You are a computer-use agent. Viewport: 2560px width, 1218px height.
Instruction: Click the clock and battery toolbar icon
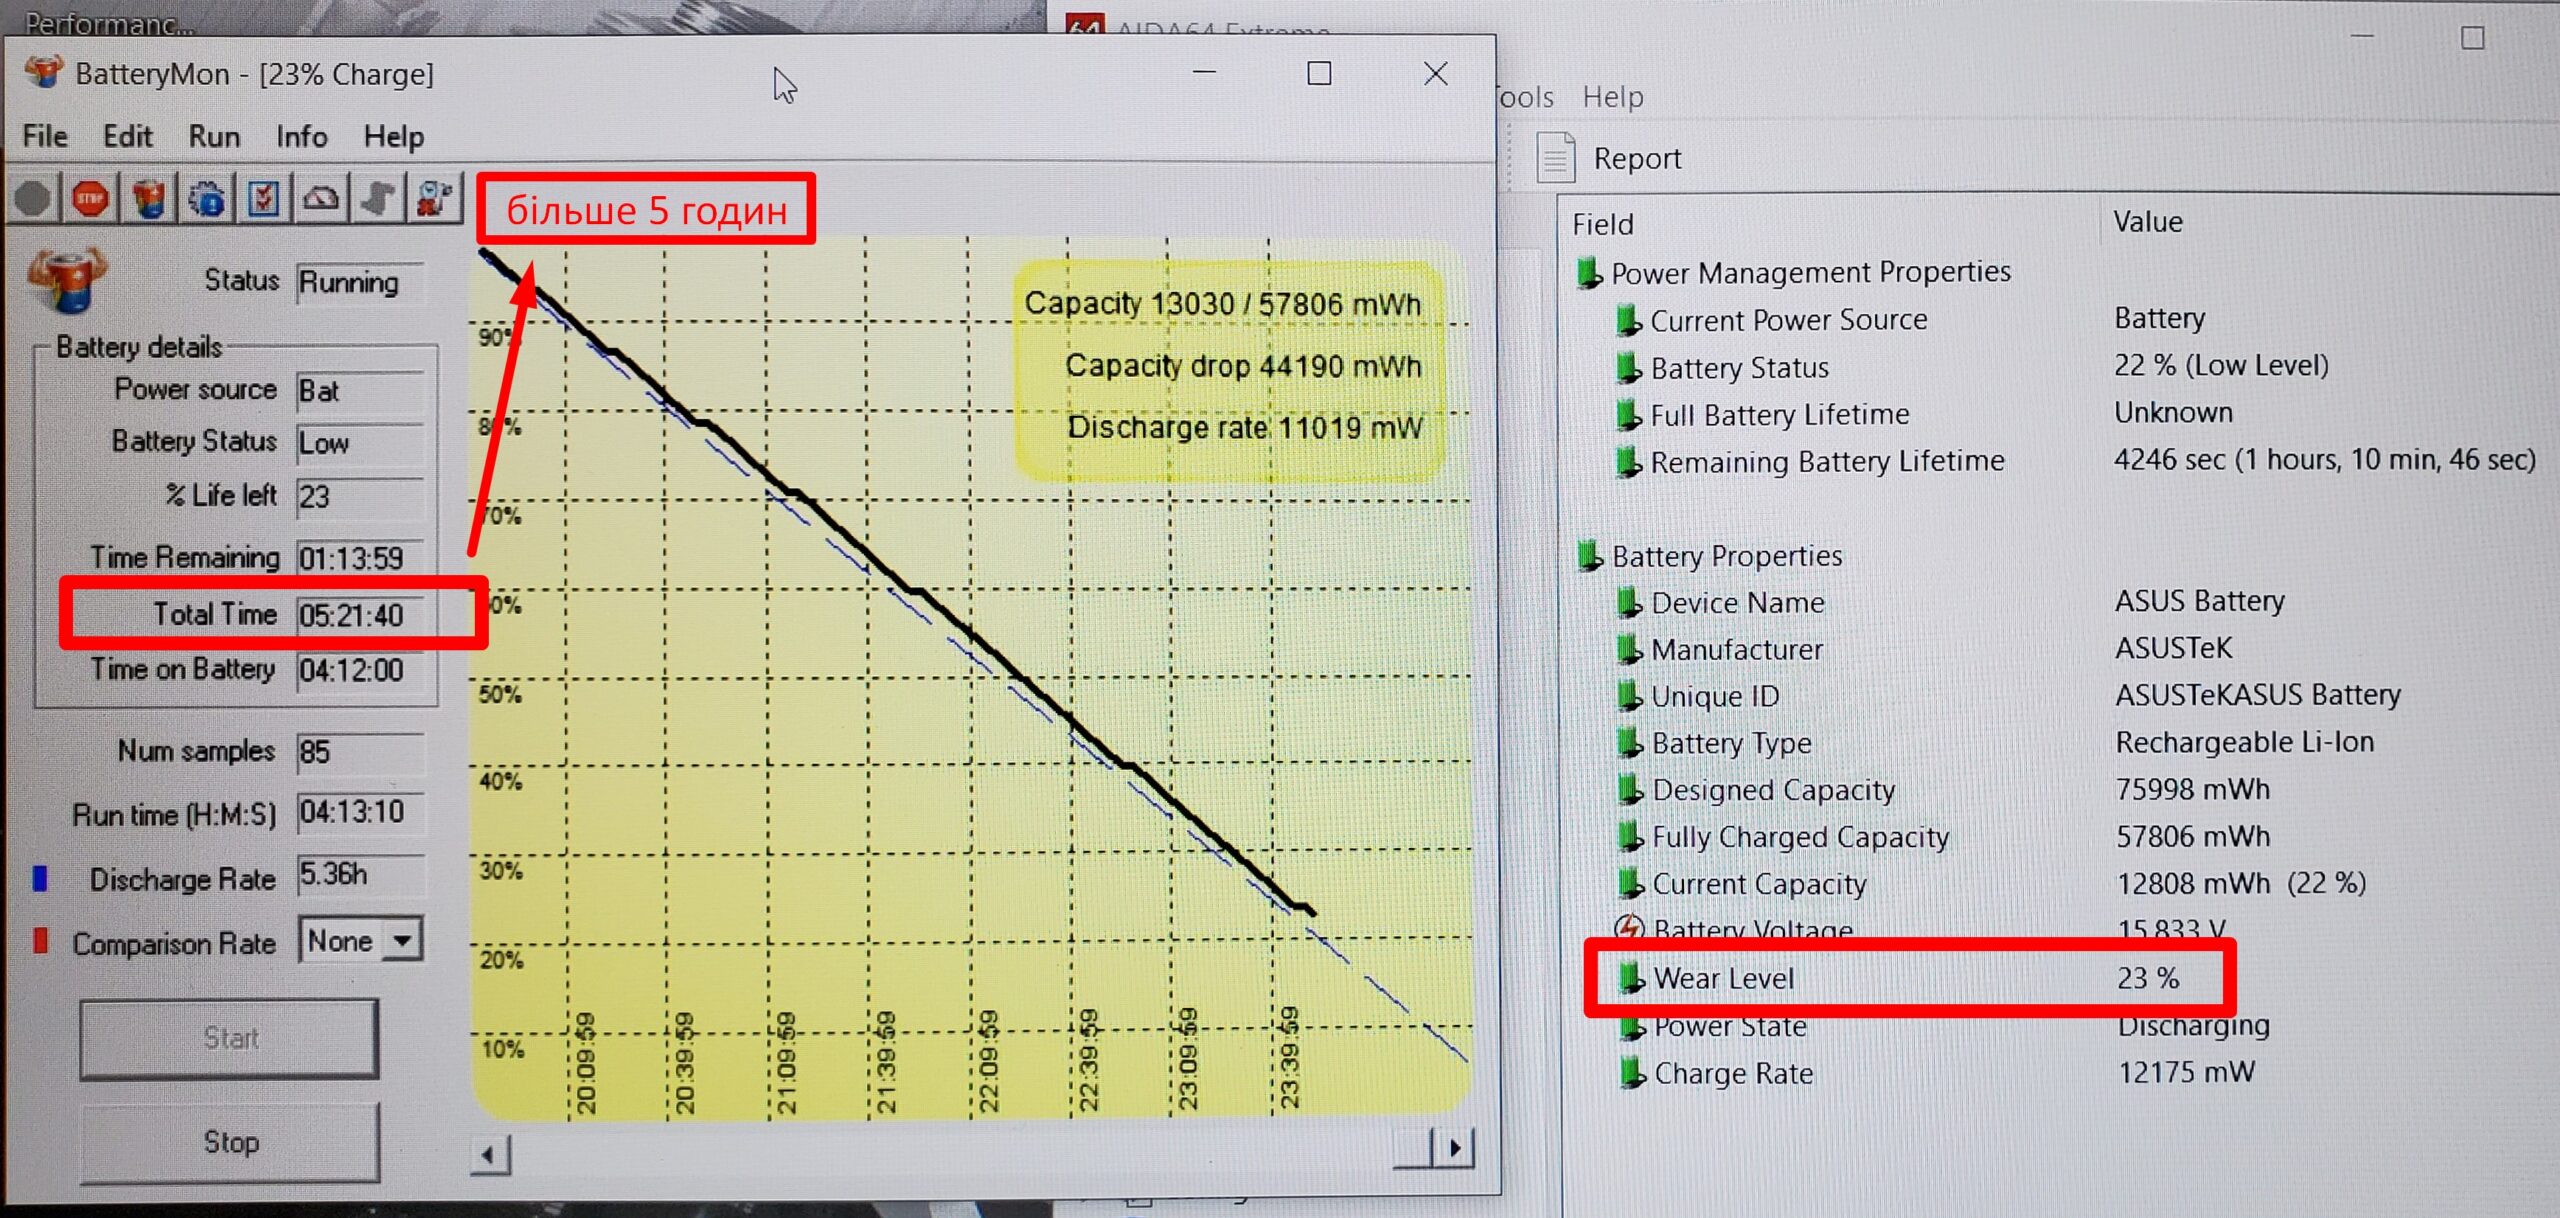(435, 198)
